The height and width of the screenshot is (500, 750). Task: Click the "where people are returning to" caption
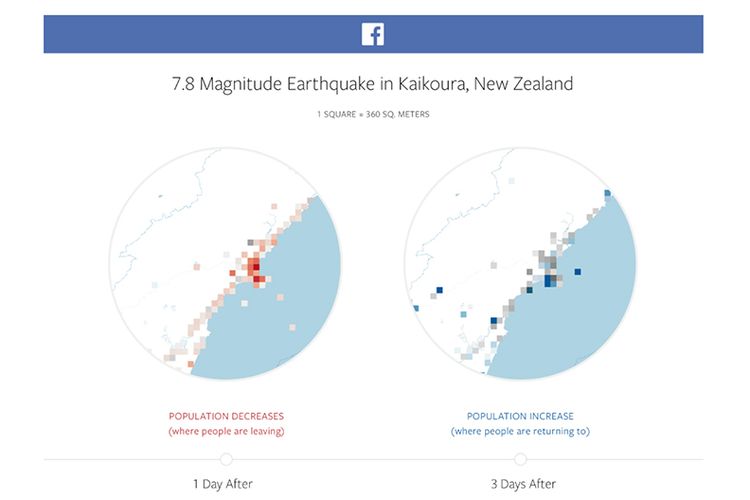point(520,431)
